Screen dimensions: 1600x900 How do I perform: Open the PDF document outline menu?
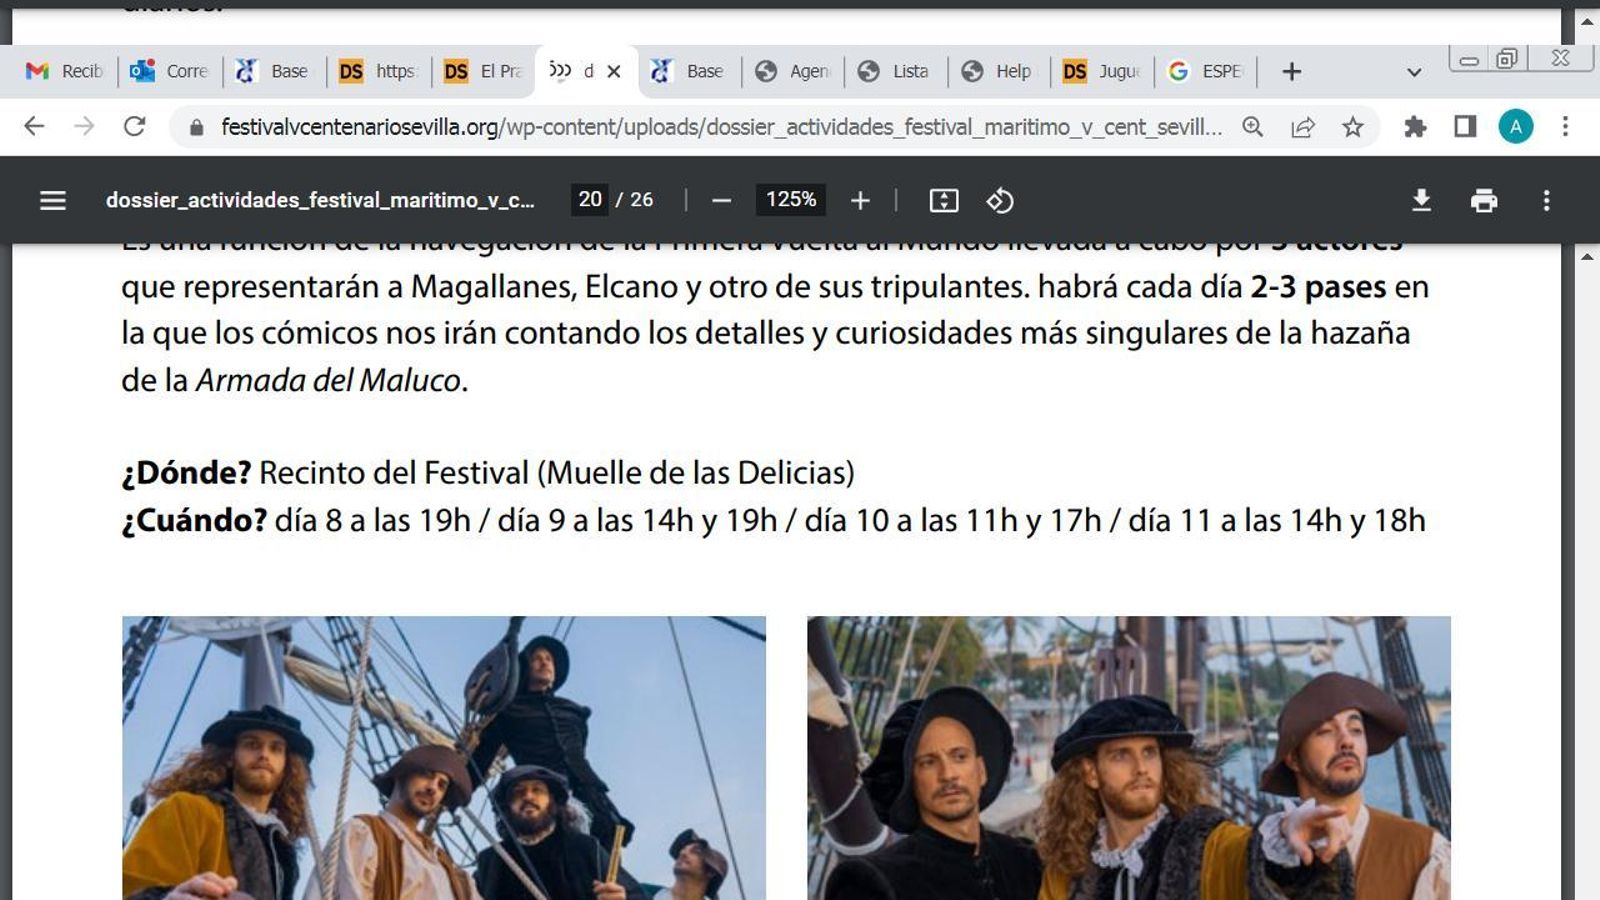tap(51, 200)
